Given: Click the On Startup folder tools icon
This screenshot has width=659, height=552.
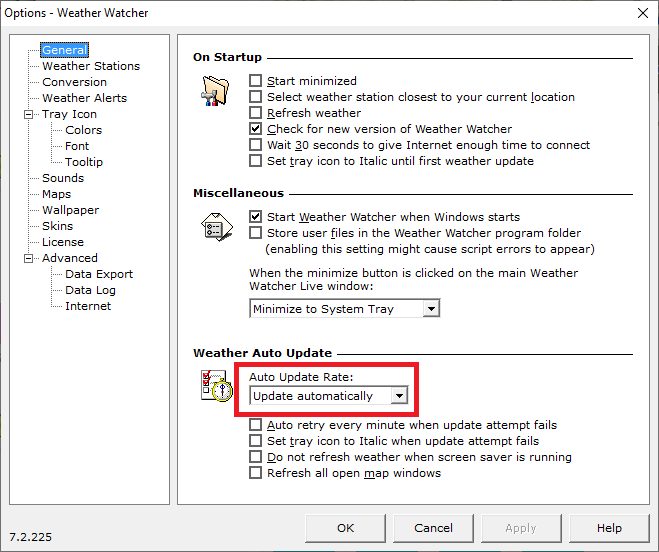Looking at the screenshot, I should pyautogui.click(x=215, y=90).
